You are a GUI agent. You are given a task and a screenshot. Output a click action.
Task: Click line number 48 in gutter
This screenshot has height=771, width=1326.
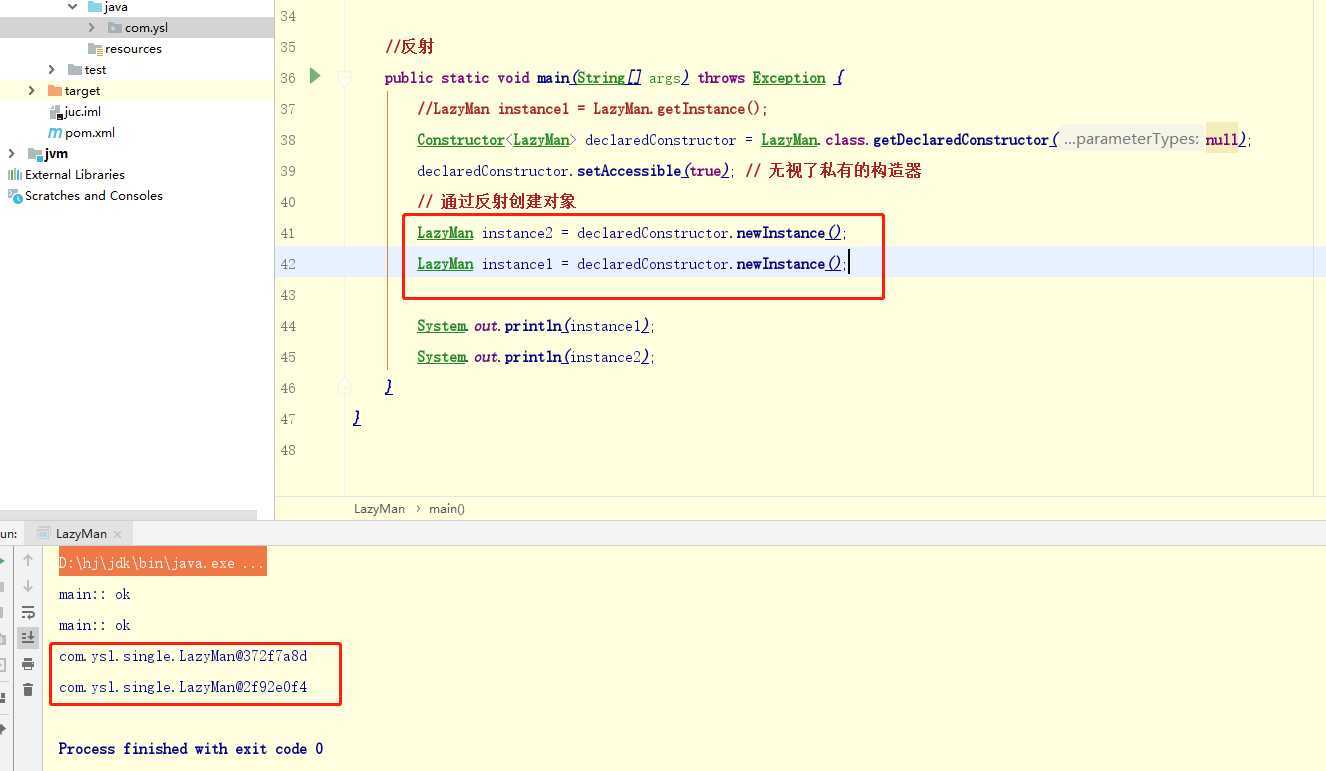coord(288,450)
